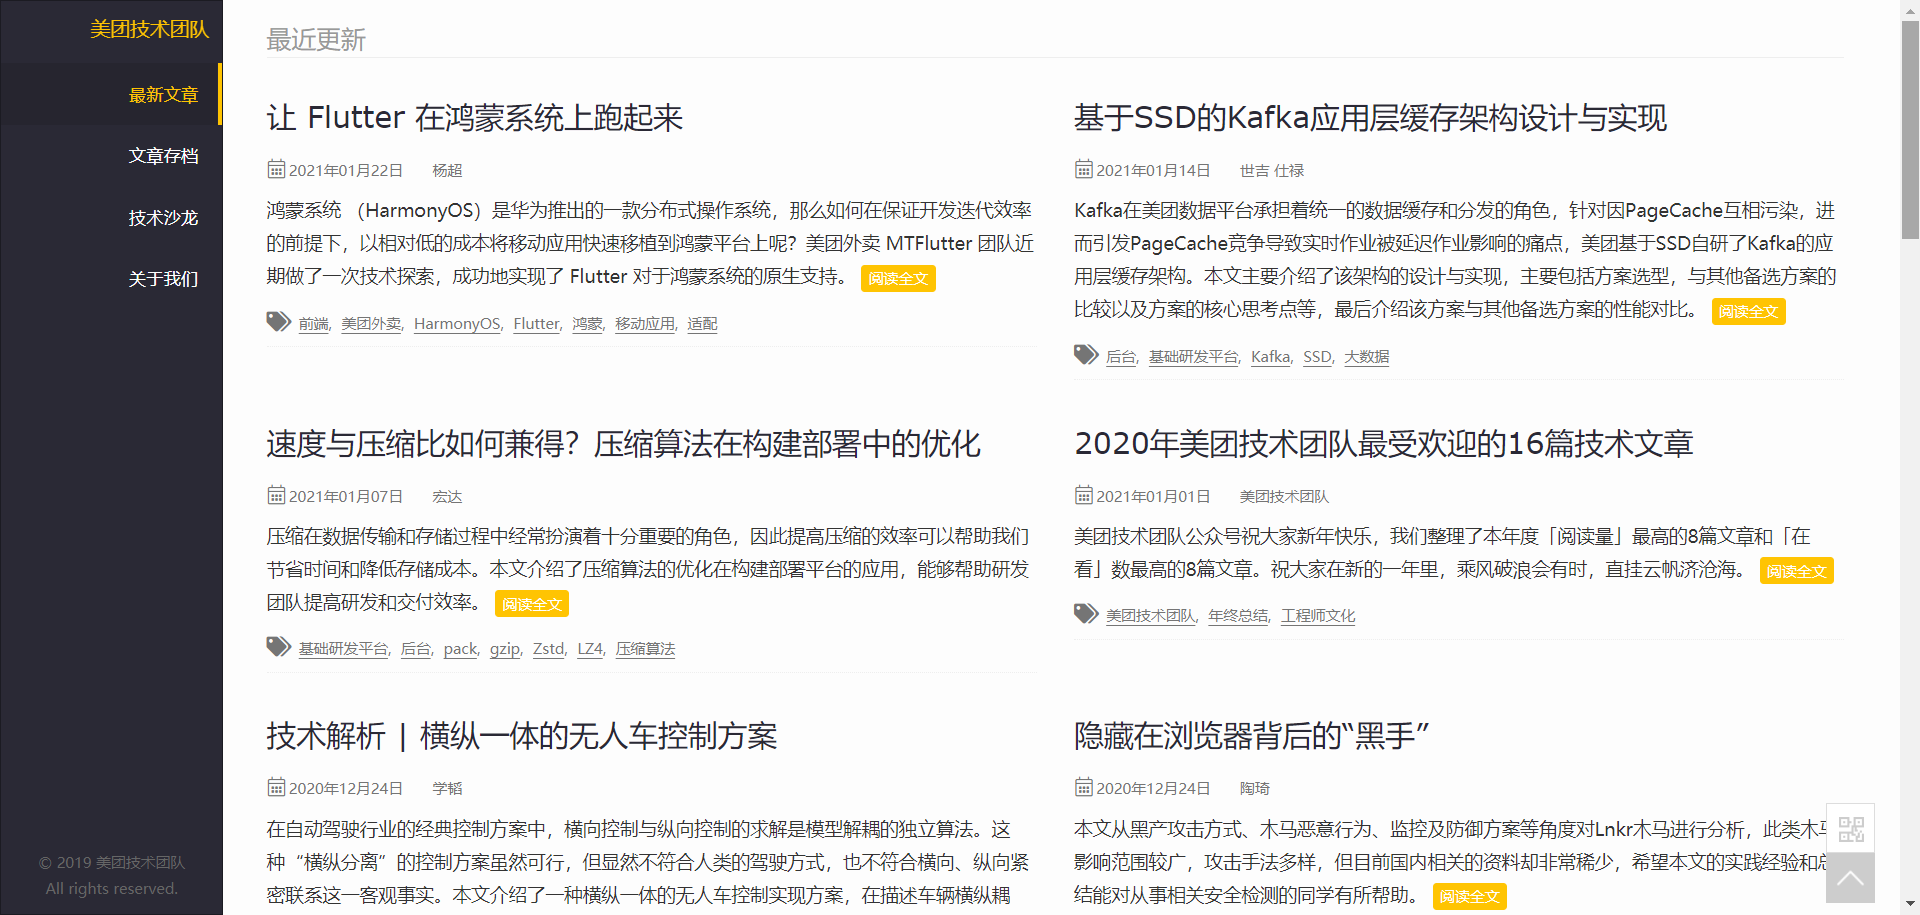The width and height of the screenshot is (1920, 915).
Task: Click the tags icon before 前端 tag
Action: [x=278, y=321]
